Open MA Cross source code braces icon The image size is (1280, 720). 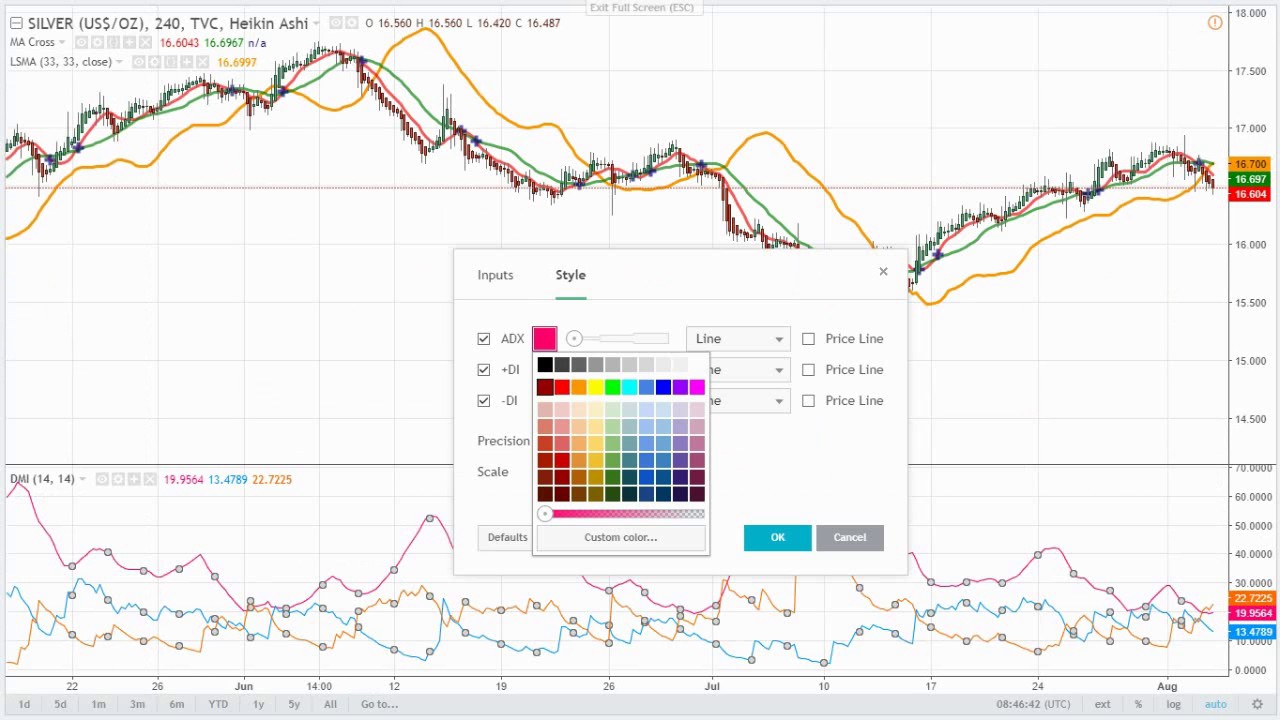[x=114, y=42]
